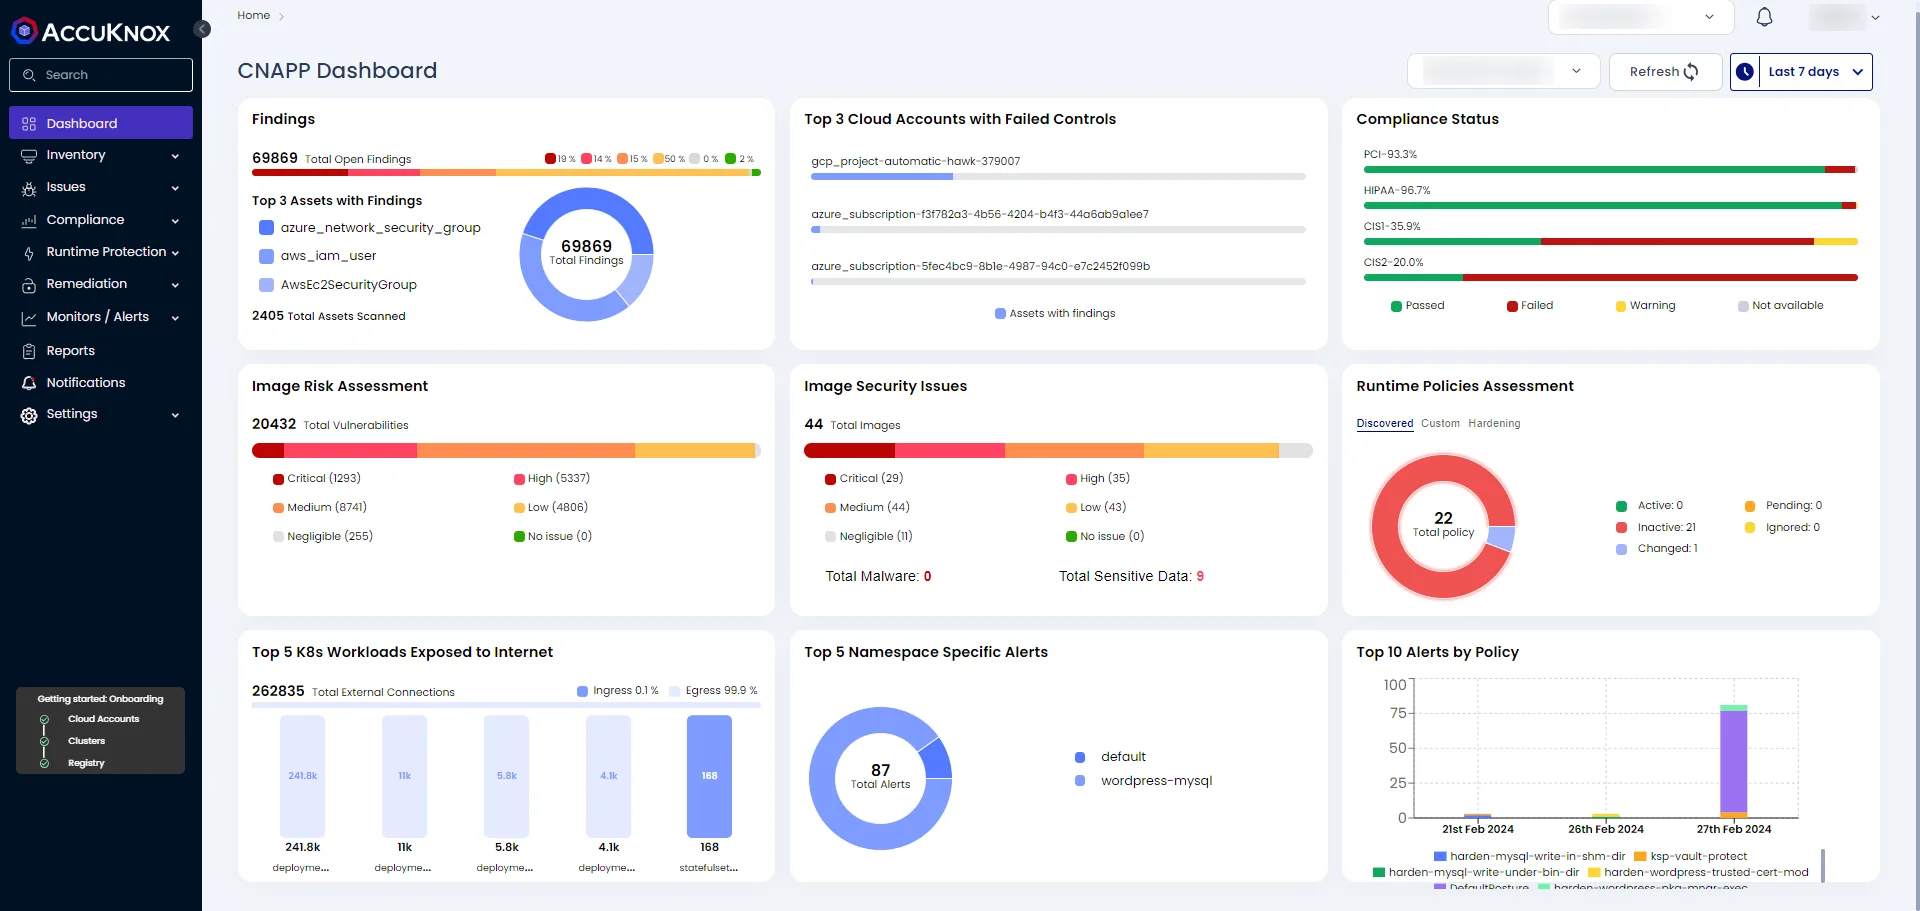This screenshot has width=1920, height=911.
Task: Toggle the Failed legend in Compliance Status
Action: [x=1530, y=306]
